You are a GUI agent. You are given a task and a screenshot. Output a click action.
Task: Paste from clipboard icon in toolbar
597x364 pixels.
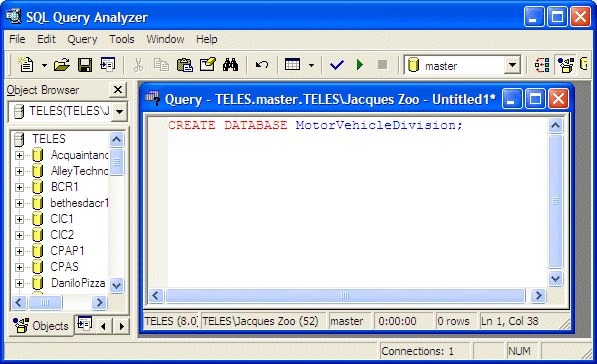pos(185,65)
